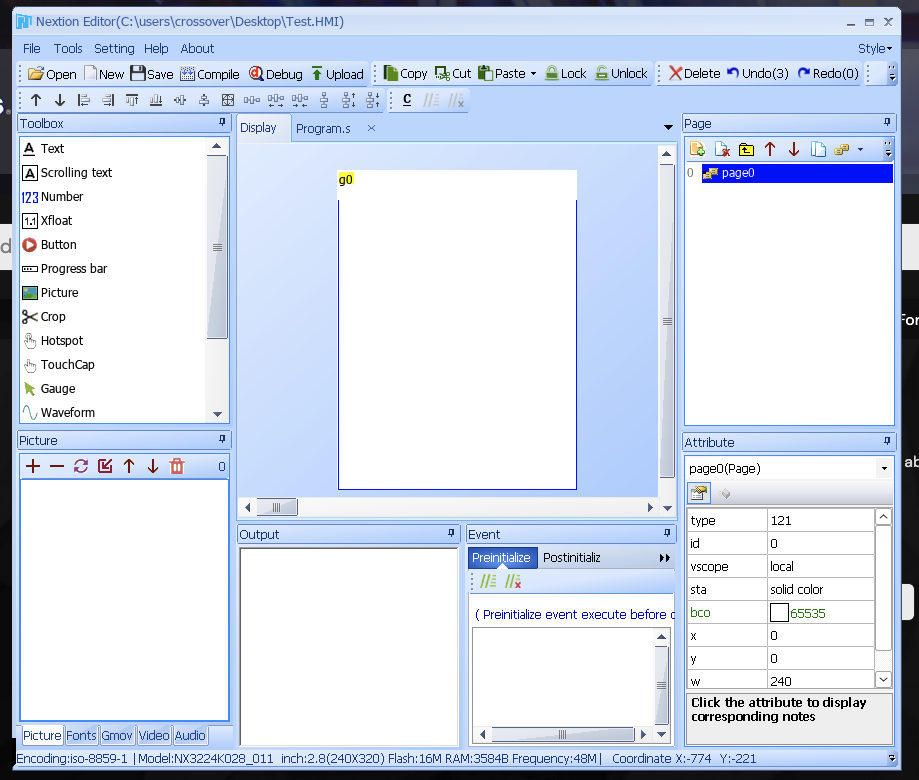Click the same size grid icon in alignment toolbar

click(228, 100)
